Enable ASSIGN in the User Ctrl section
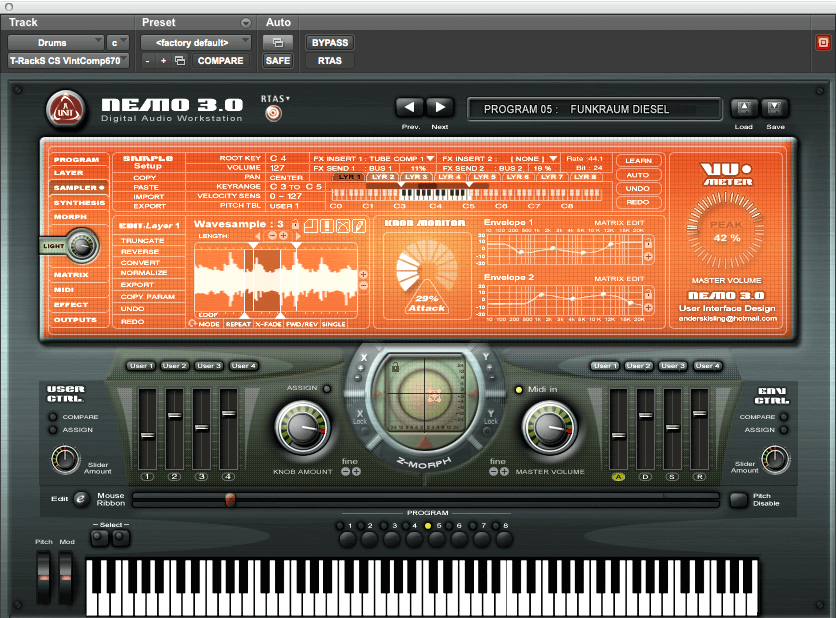Viewport: 836px width, 618px height. [53, 430]
